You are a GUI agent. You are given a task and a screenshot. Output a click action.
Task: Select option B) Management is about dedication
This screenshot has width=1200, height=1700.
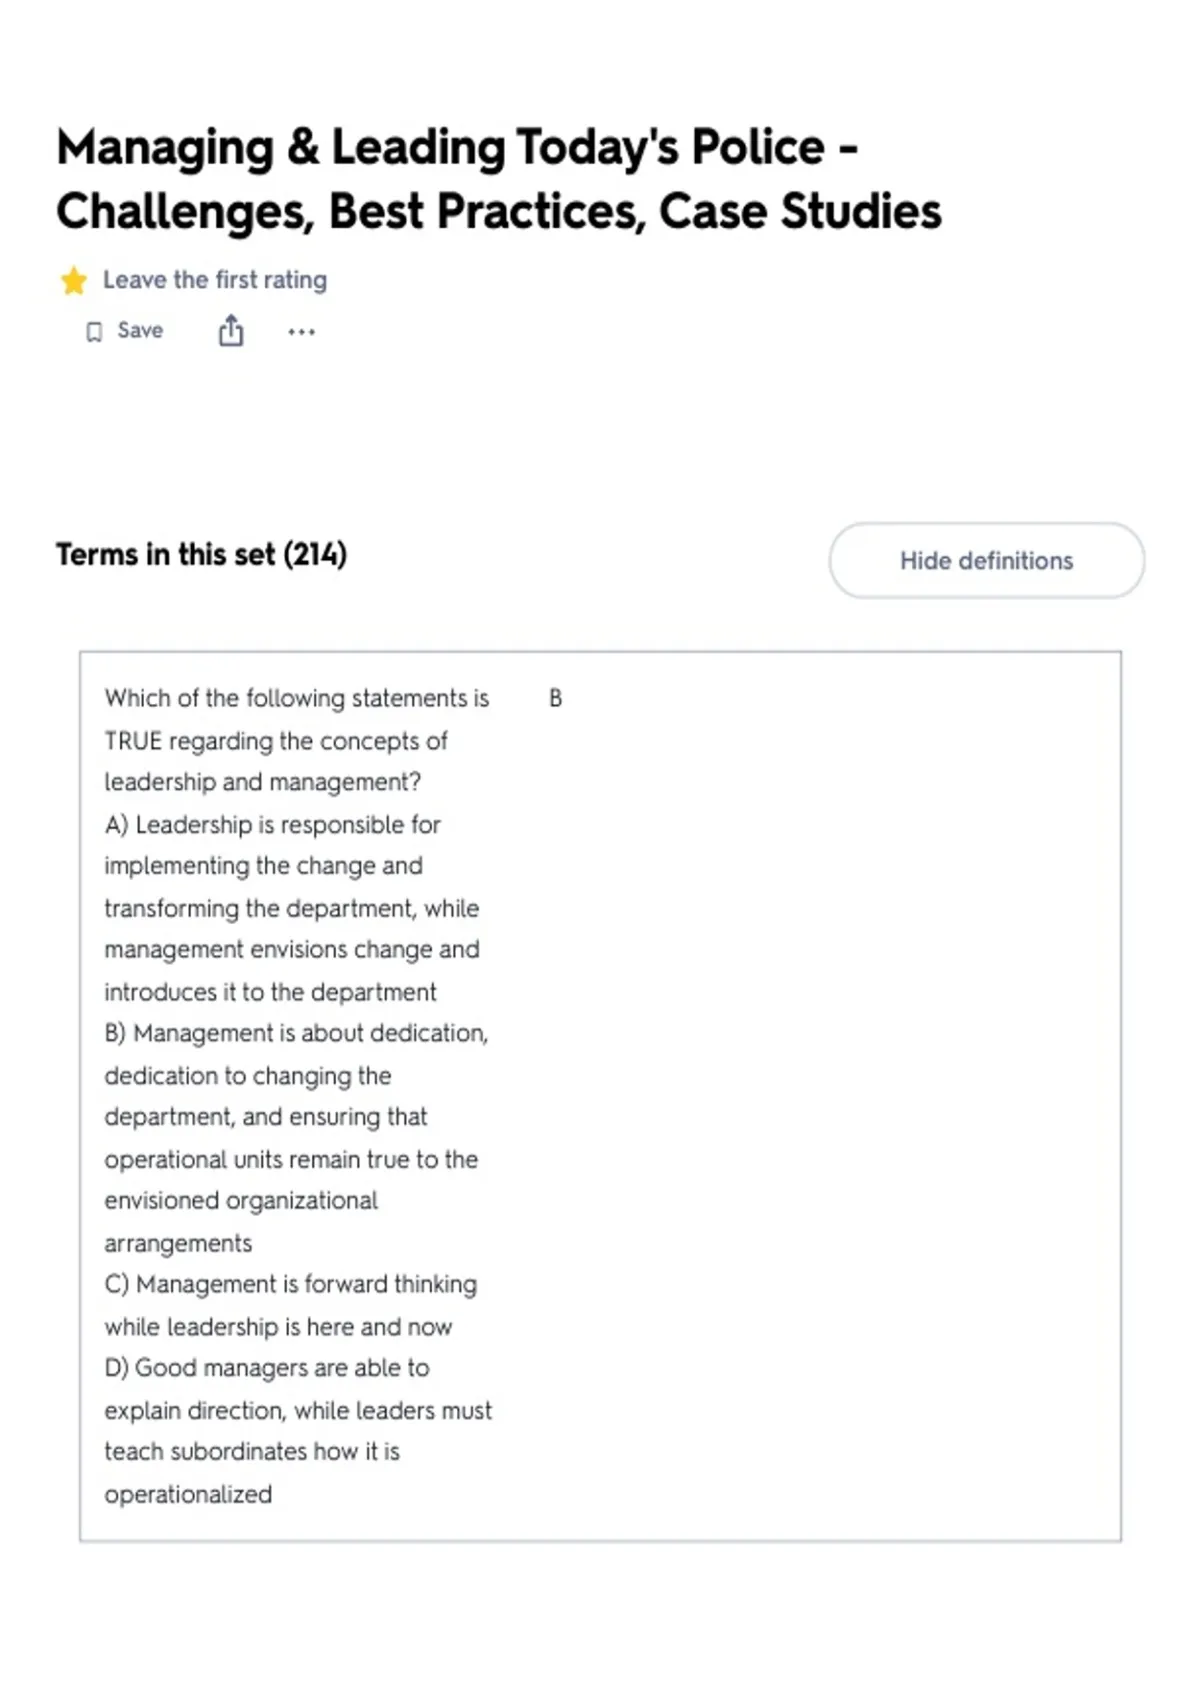point(296,1033)
